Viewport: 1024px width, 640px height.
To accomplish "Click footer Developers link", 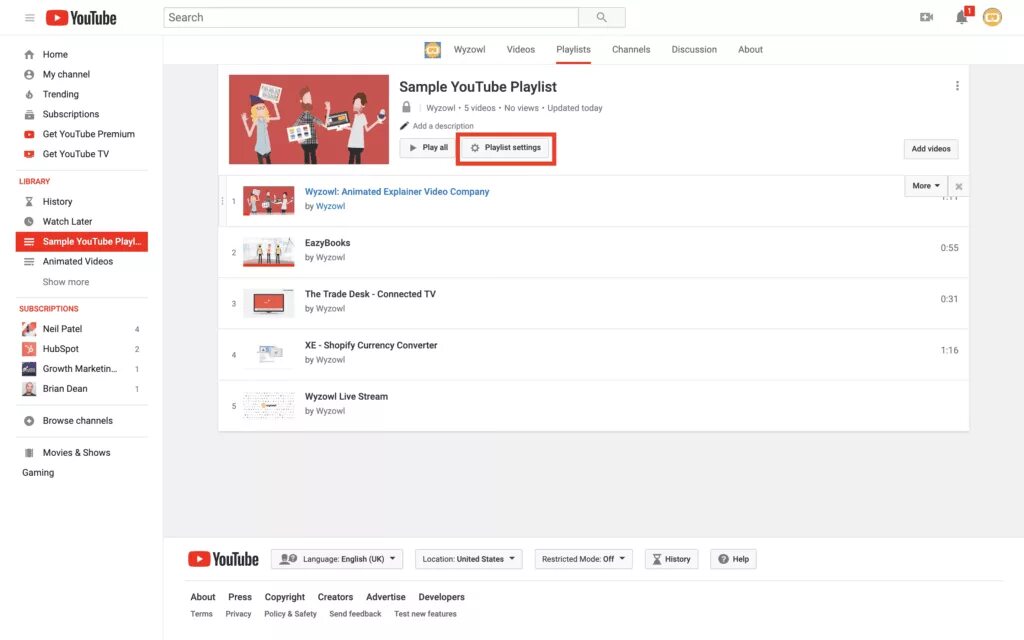I will coord(441,597).
